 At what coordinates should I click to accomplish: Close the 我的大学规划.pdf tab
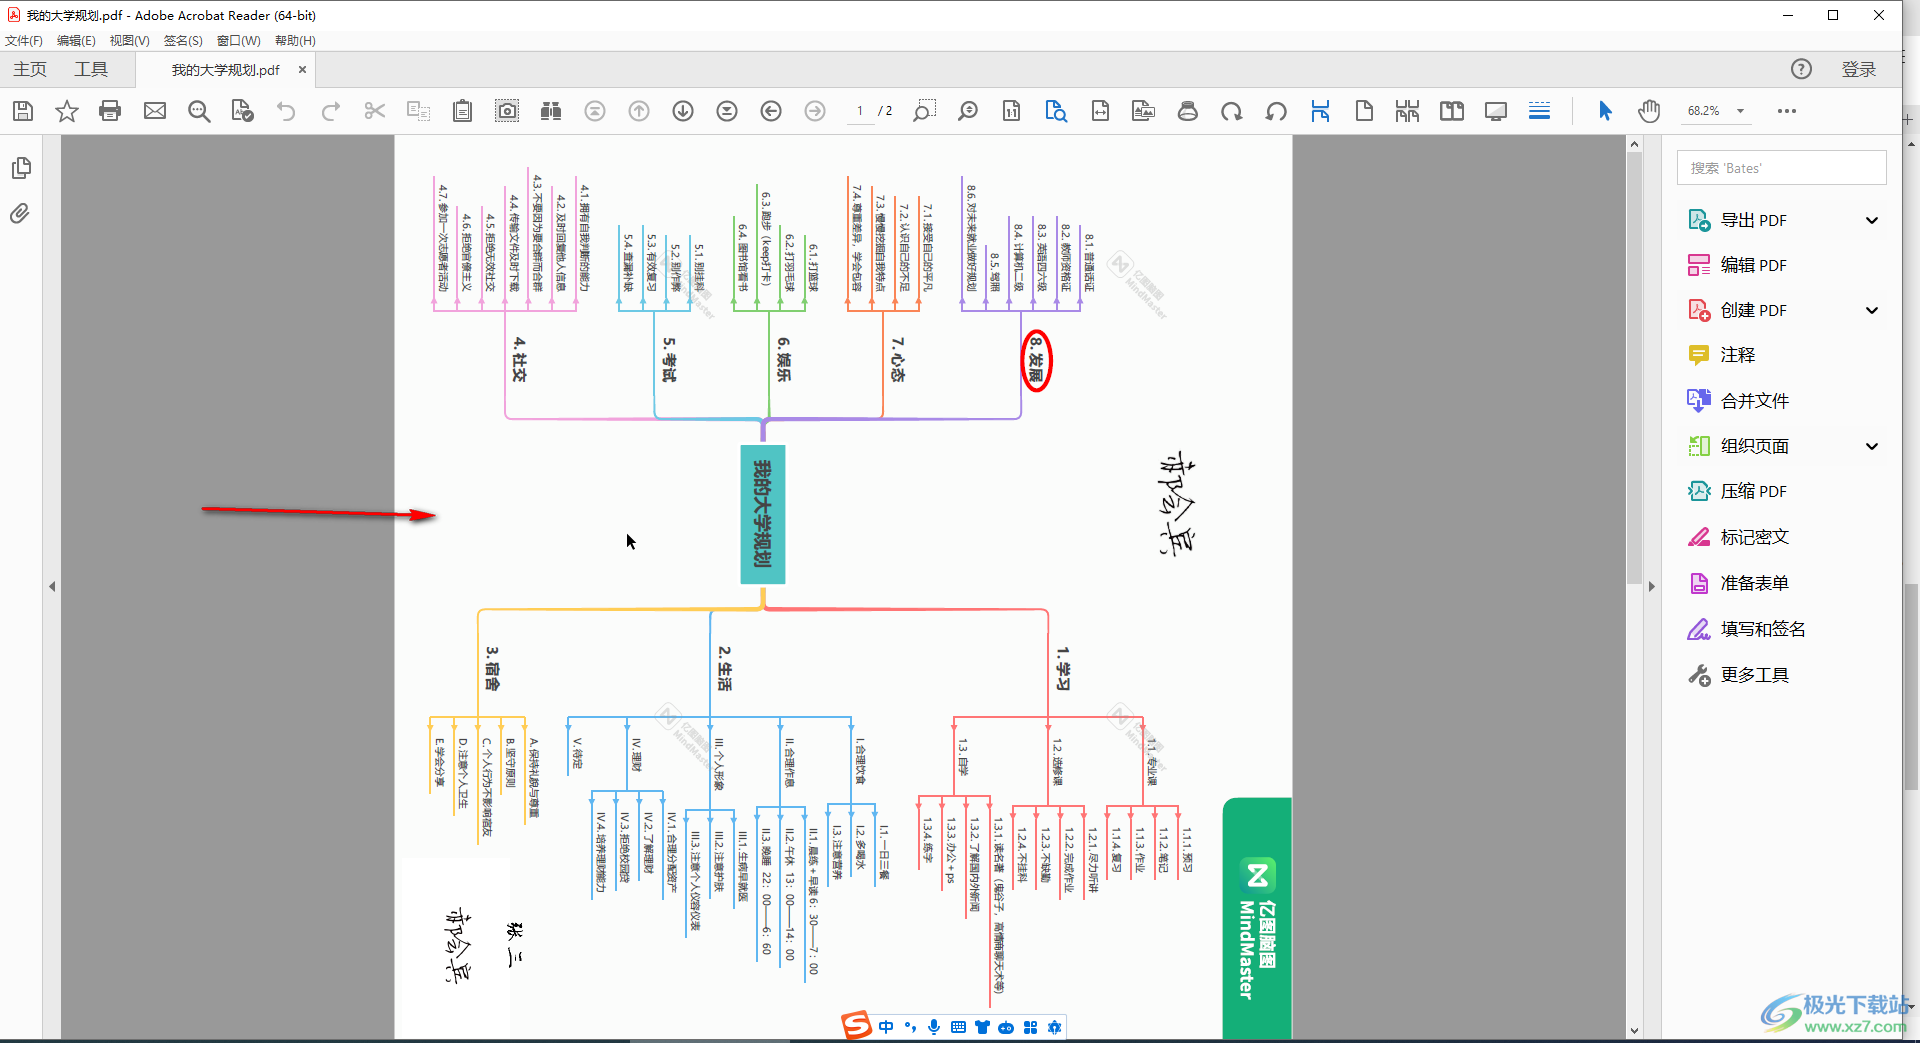[302, 70]
